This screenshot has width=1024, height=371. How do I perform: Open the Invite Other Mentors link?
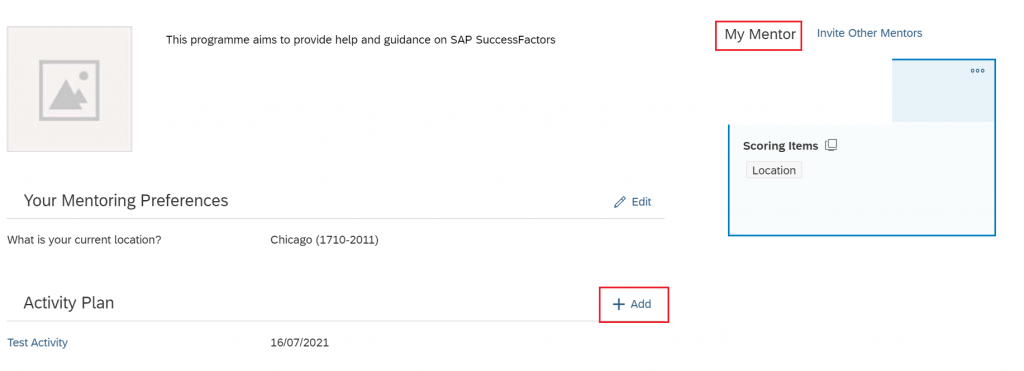click(x=869, y=33)
